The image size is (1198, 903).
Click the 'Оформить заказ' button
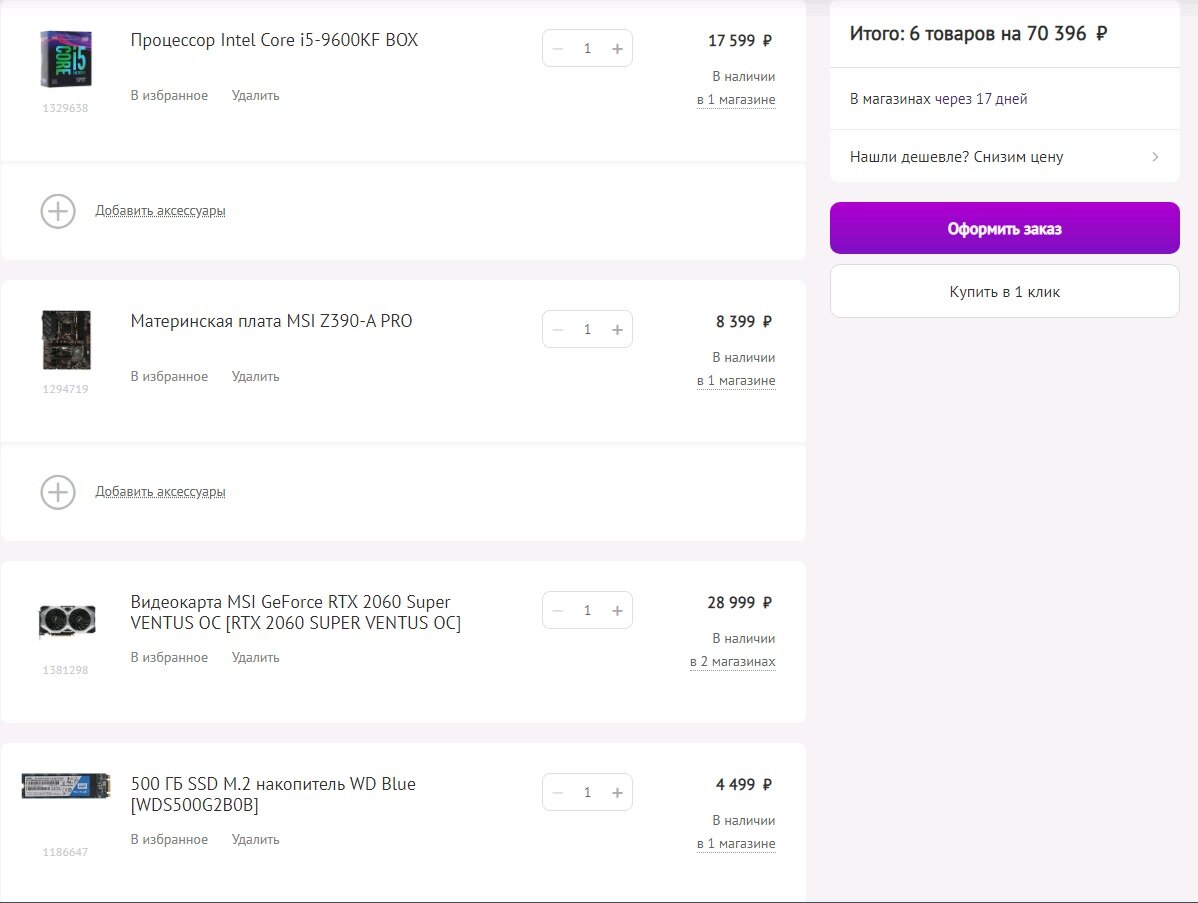click(1005, 228)
